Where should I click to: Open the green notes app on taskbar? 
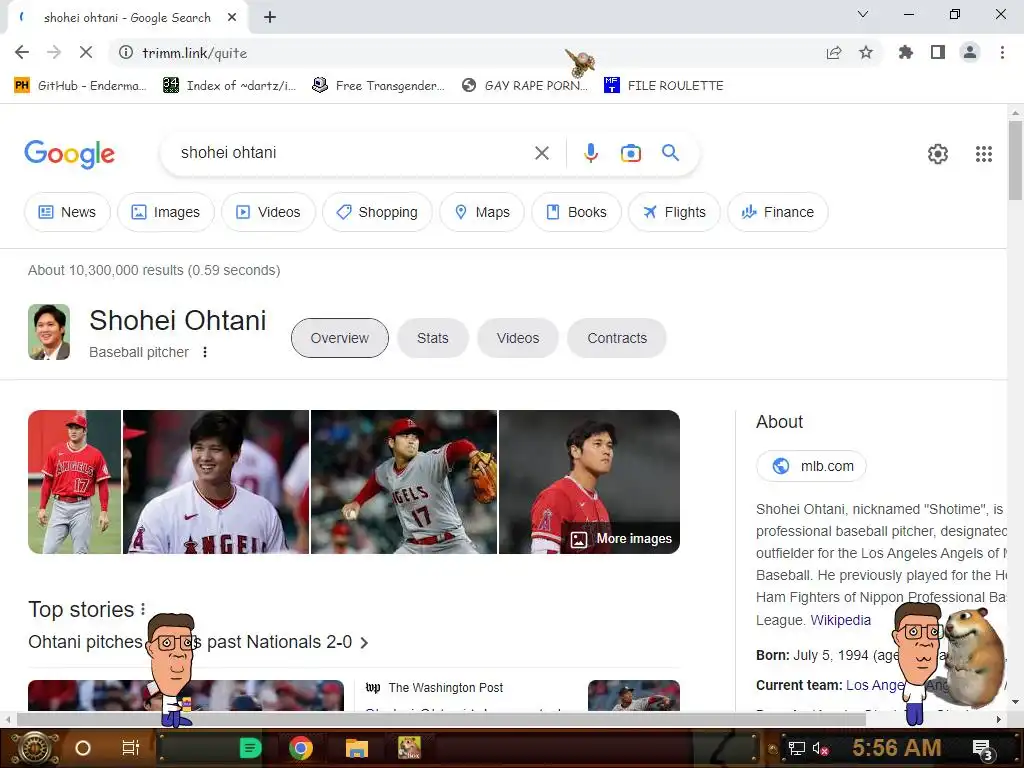250,748
